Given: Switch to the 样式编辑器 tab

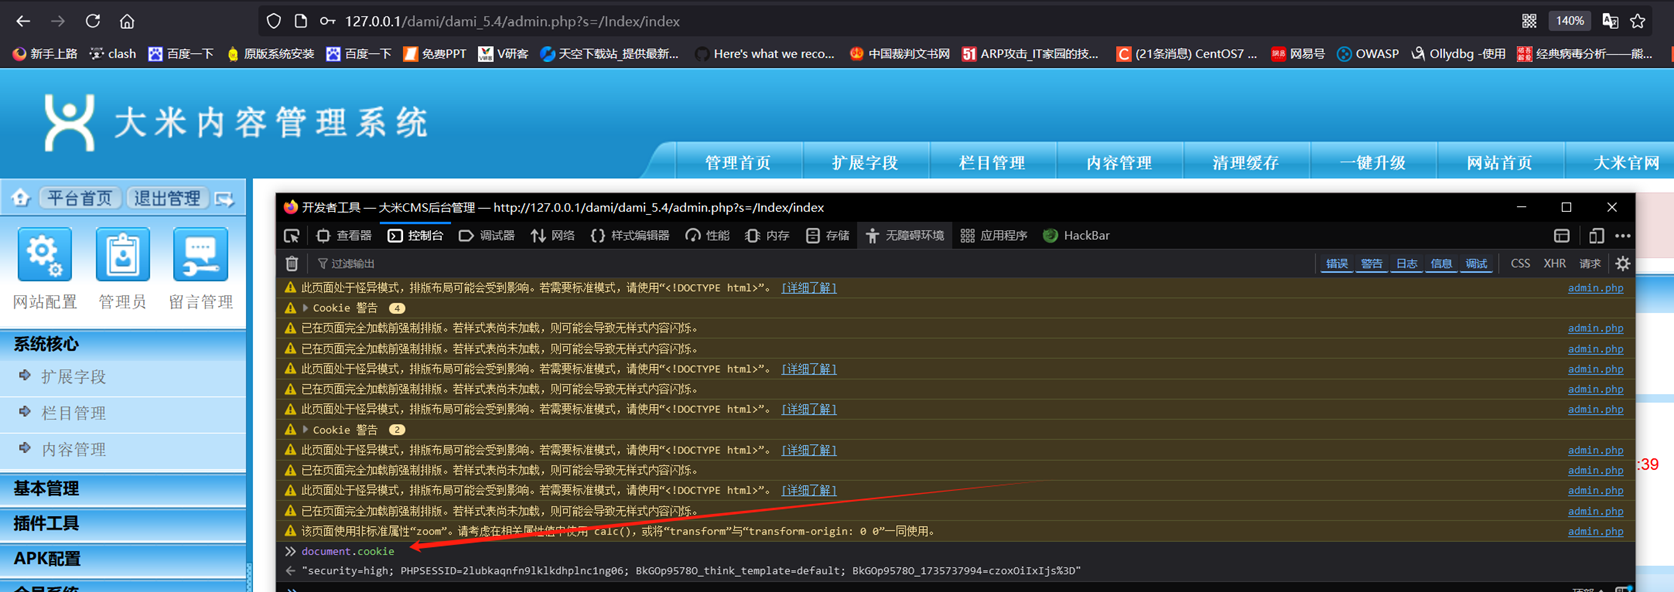Looking at the screenshot, I should pyautogui.click(x=630, y=236).
